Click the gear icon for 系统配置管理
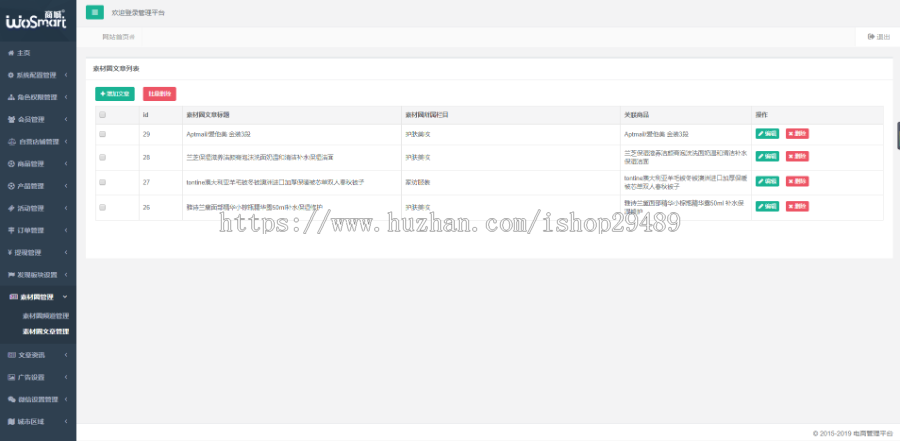Screen dimensions: 900x441 (x=10, y=75)
